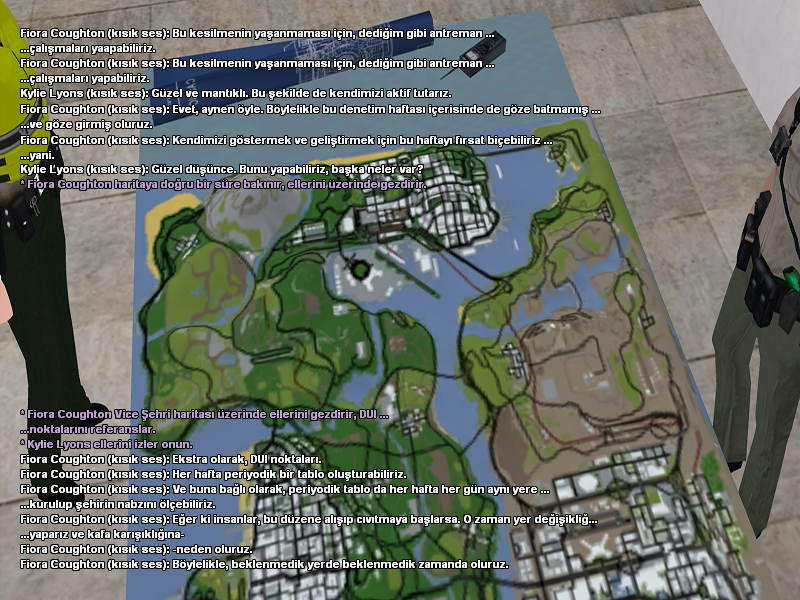Click line "...kurulup şehirin nabzını ölçebiliriz."
Viewport: 800px width, 600px height.
point(118,504)
